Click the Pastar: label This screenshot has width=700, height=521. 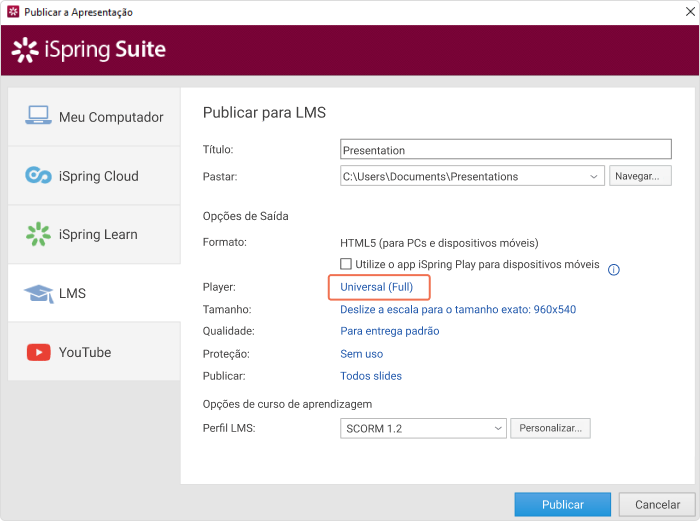220,177
